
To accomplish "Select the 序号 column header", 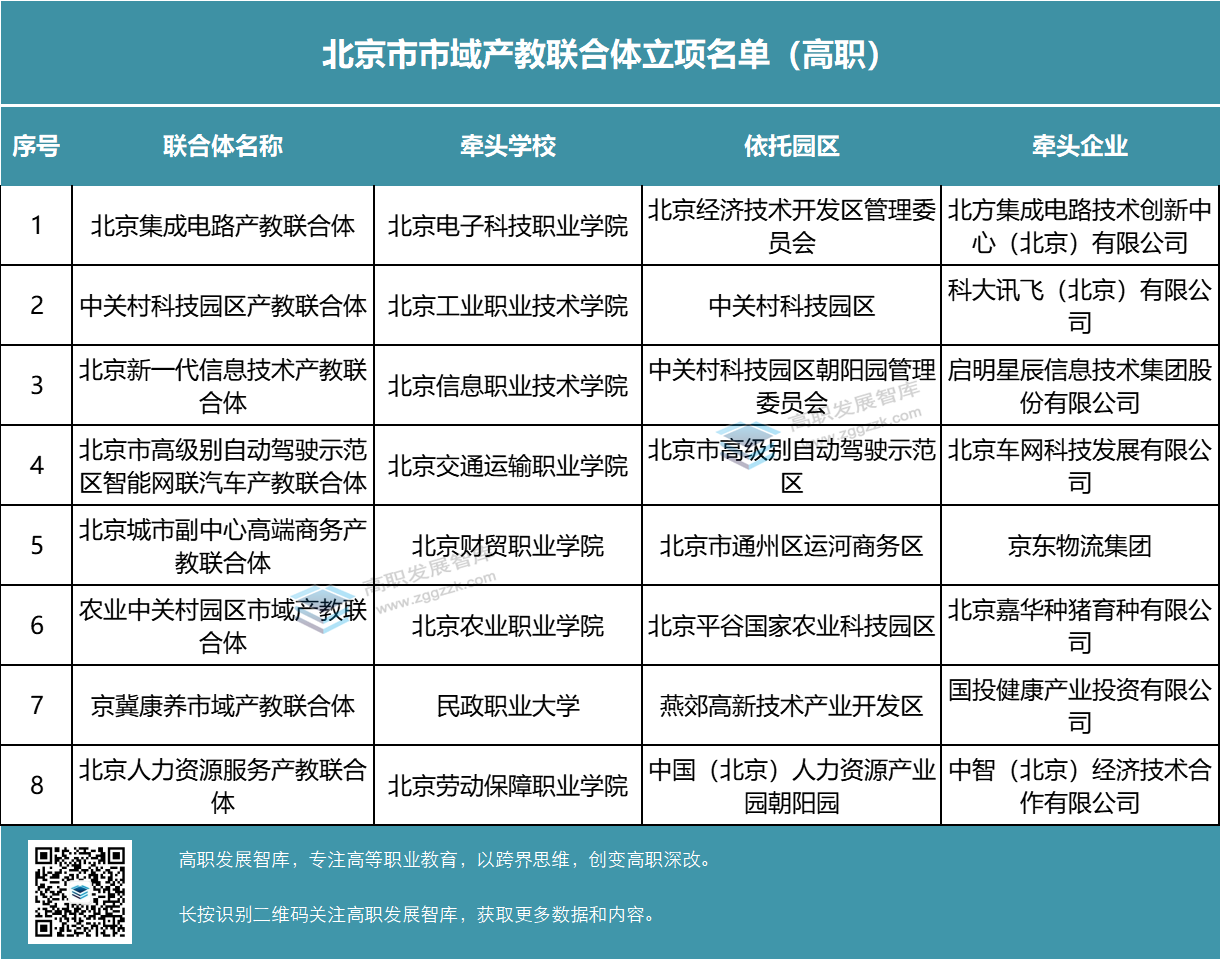I will click(36, 146).
